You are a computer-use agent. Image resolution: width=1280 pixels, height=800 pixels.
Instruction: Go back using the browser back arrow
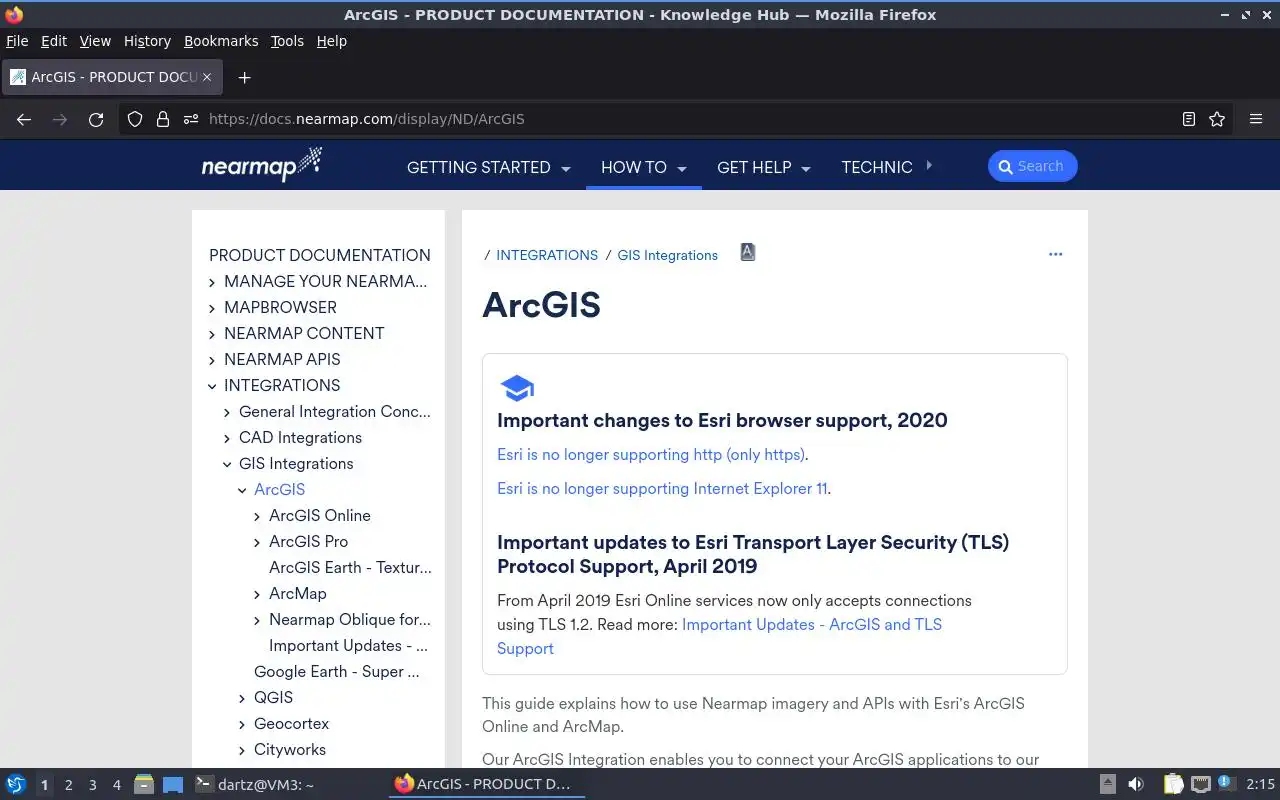click(x=24, y=119)
